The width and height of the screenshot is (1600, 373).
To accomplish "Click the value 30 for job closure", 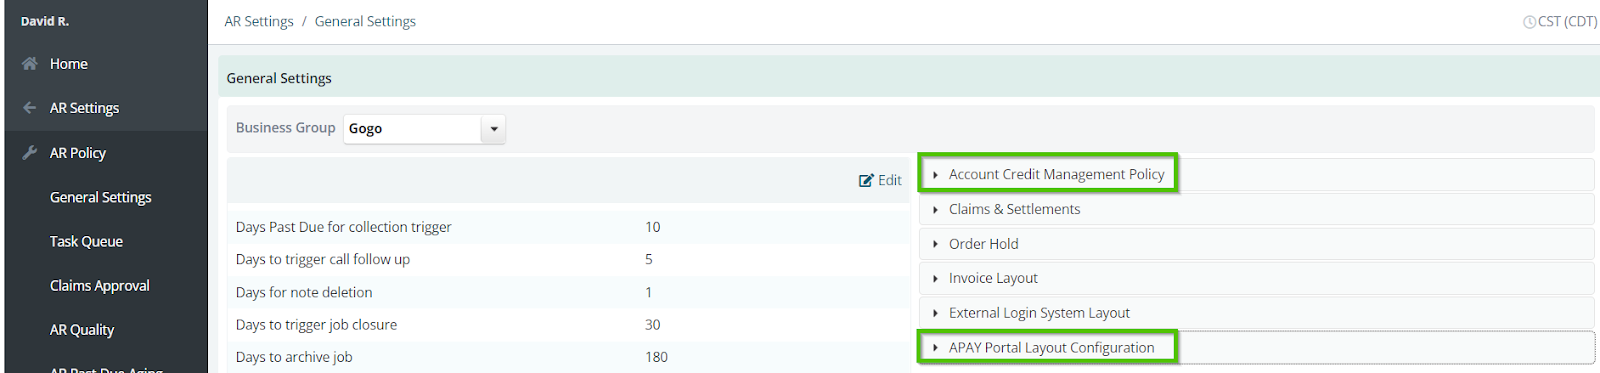I will click(652, 324).
